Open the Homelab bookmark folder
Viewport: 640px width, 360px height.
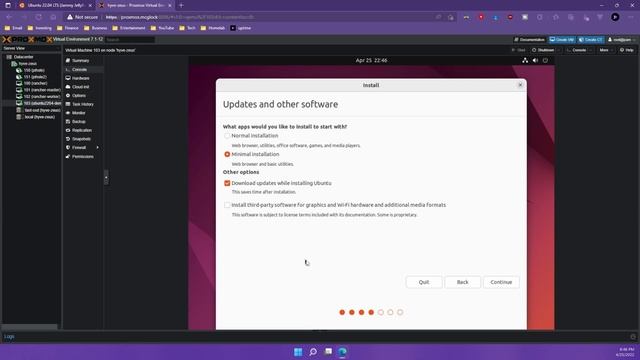coord(213,28)
